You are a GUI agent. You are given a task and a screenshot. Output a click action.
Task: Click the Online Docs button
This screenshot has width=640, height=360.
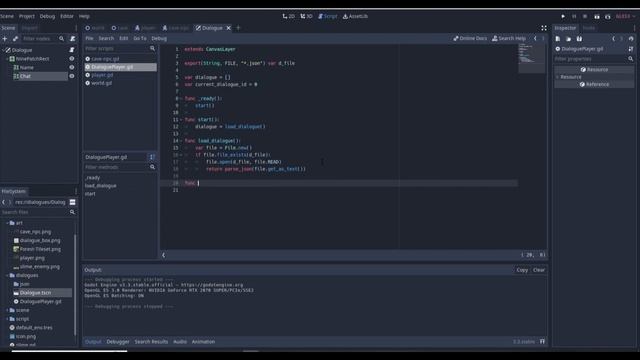coord(470,38)
